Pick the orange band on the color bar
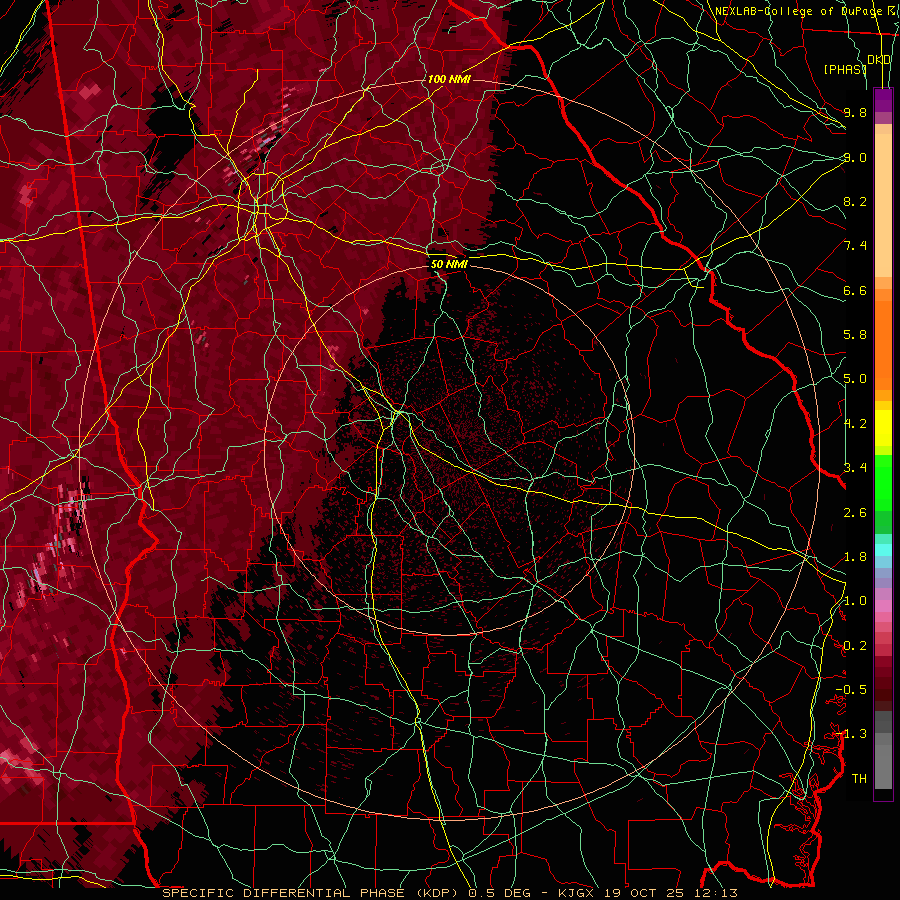 883,344
